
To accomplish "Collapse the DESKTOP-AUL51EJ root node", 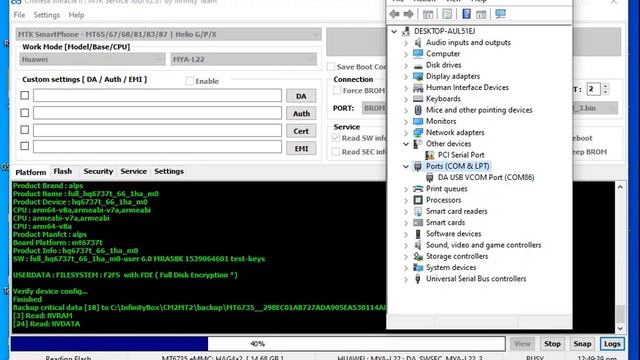I will tap(394, 31).
